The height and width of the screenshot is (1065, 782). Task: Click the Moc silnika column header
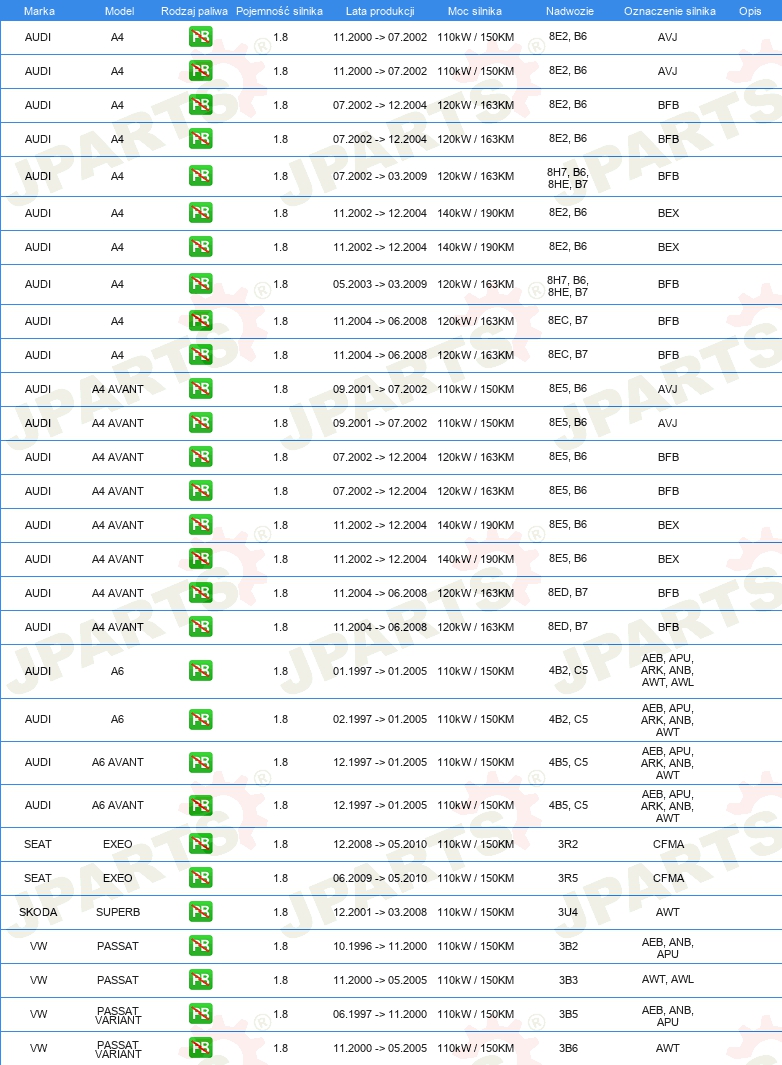475,11
